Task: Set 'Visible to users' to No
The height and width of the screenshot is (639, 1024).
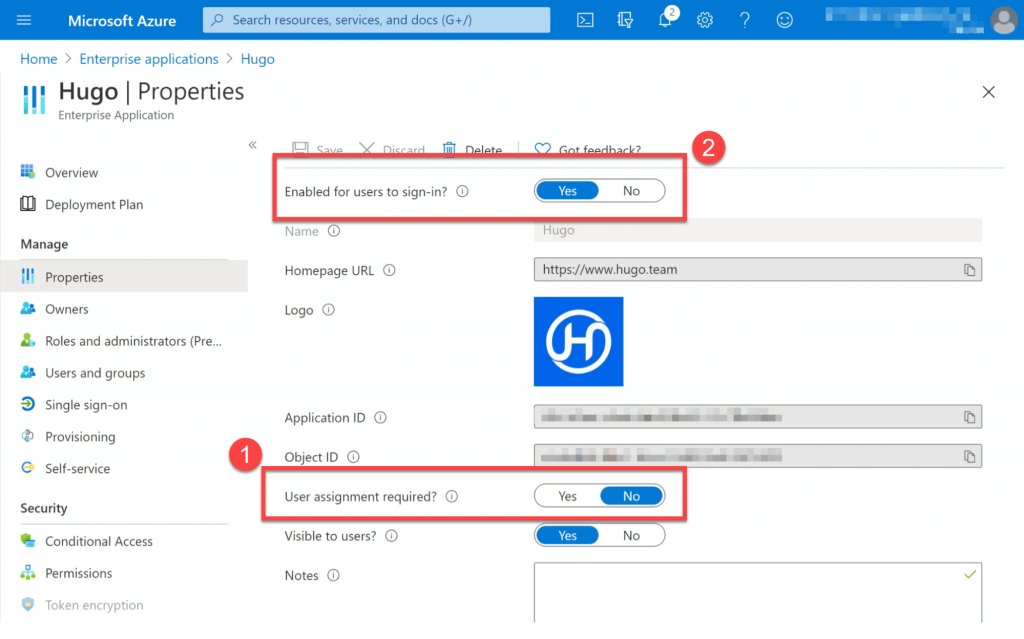Action: click(632, 534)
